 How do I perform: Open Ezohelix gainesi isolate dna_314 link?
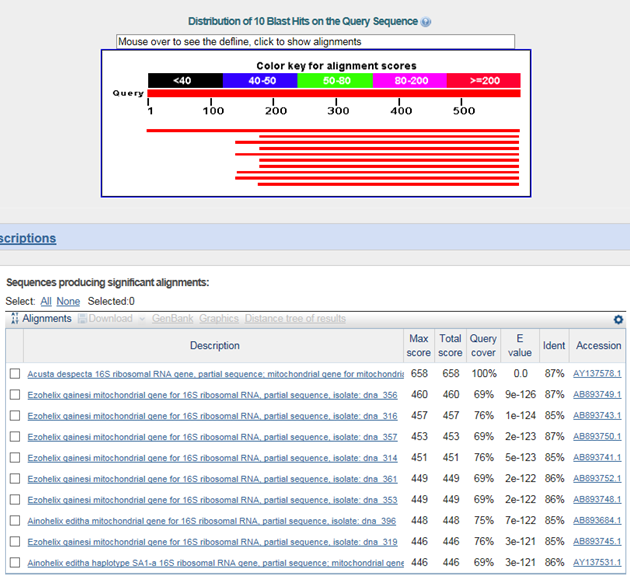coord(212,458)
